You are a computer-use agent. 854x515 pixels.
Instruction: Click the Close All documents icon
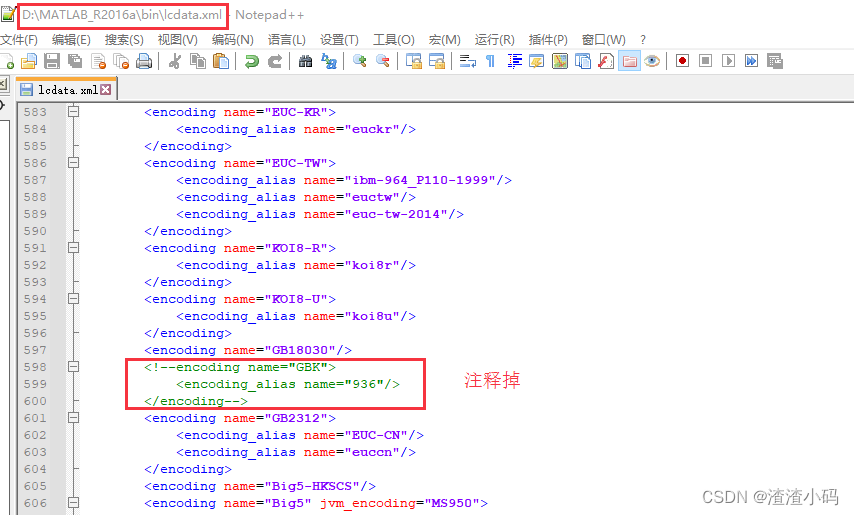[x=121, y=61]
